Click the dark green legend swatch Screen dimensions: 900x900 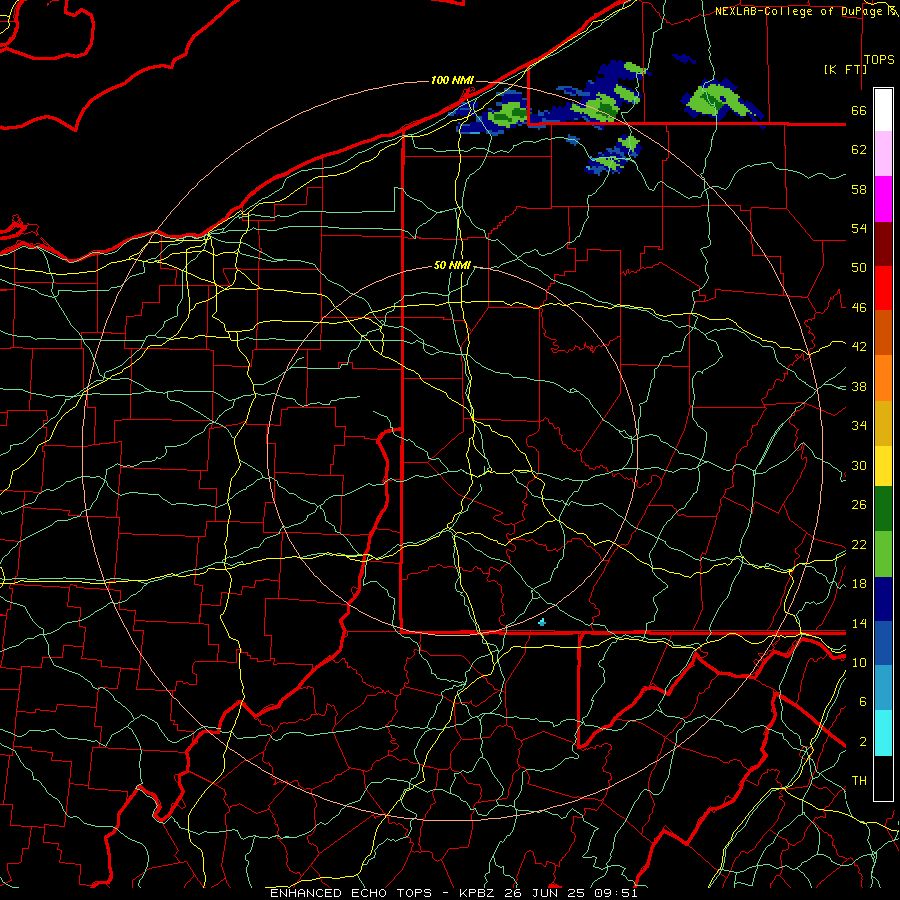coord(883,509)
